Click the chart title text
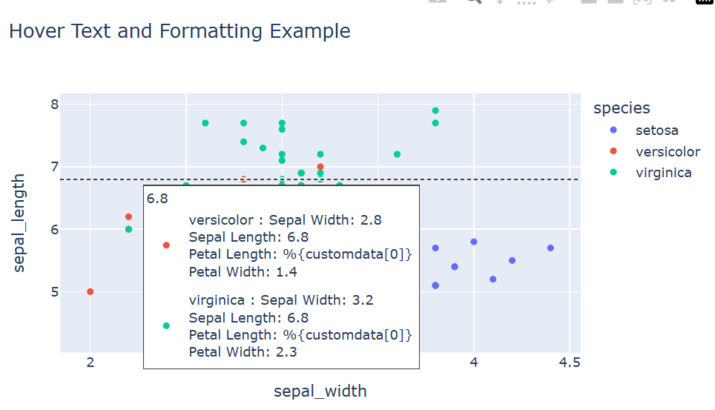Image resolution: width=715 pixels, height=410 pixels. click(179, 31)
